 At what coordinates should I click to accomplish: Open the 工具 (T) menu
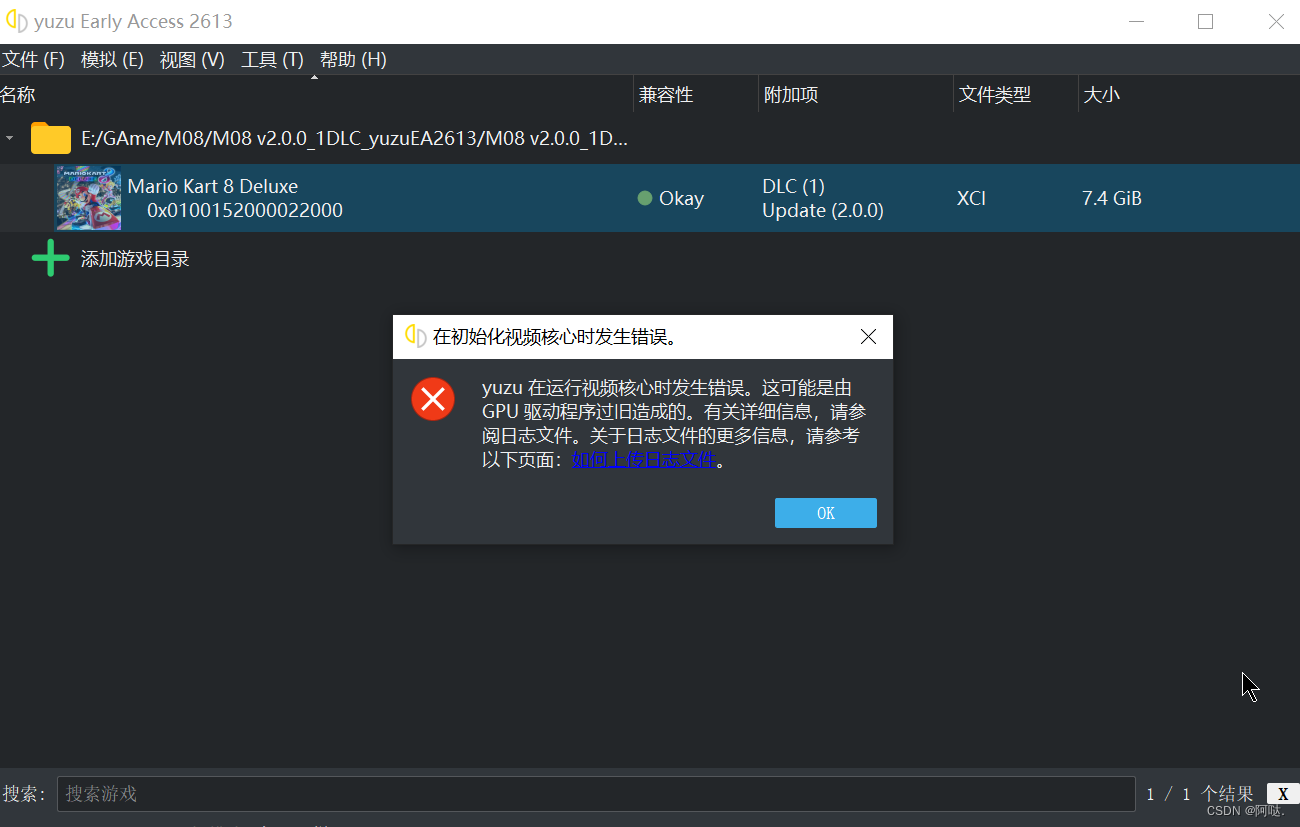[272, 60]
